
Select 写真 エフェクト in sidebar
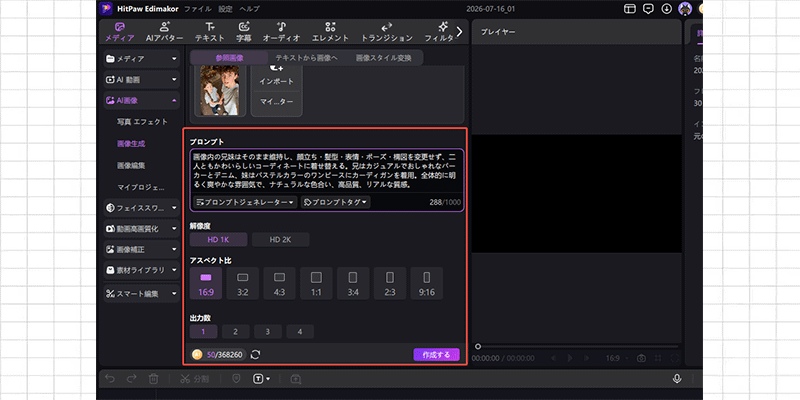[142, 122]
